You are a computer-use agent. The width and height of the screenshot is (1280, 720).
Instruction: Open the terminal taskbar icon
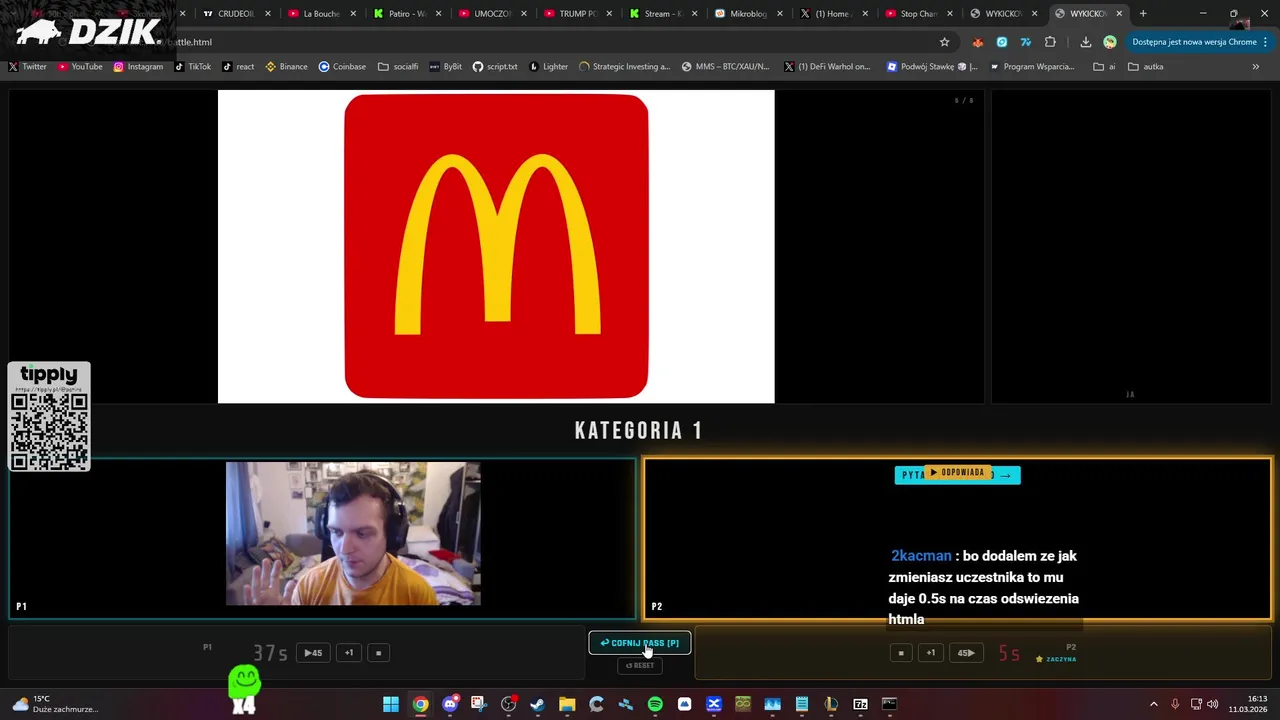(x=889, y=704)
